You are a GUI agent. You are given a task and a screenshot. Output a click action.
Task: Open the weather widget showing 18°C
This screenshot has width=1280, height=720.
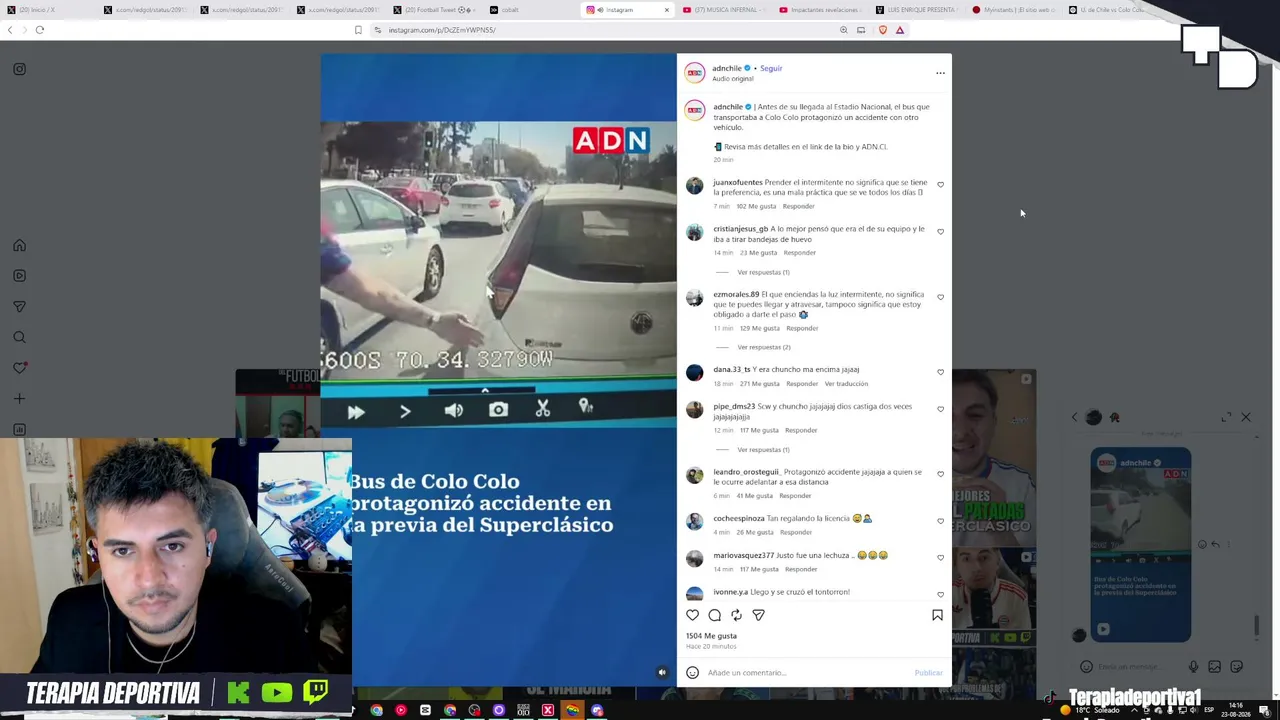pos(1092,710)
